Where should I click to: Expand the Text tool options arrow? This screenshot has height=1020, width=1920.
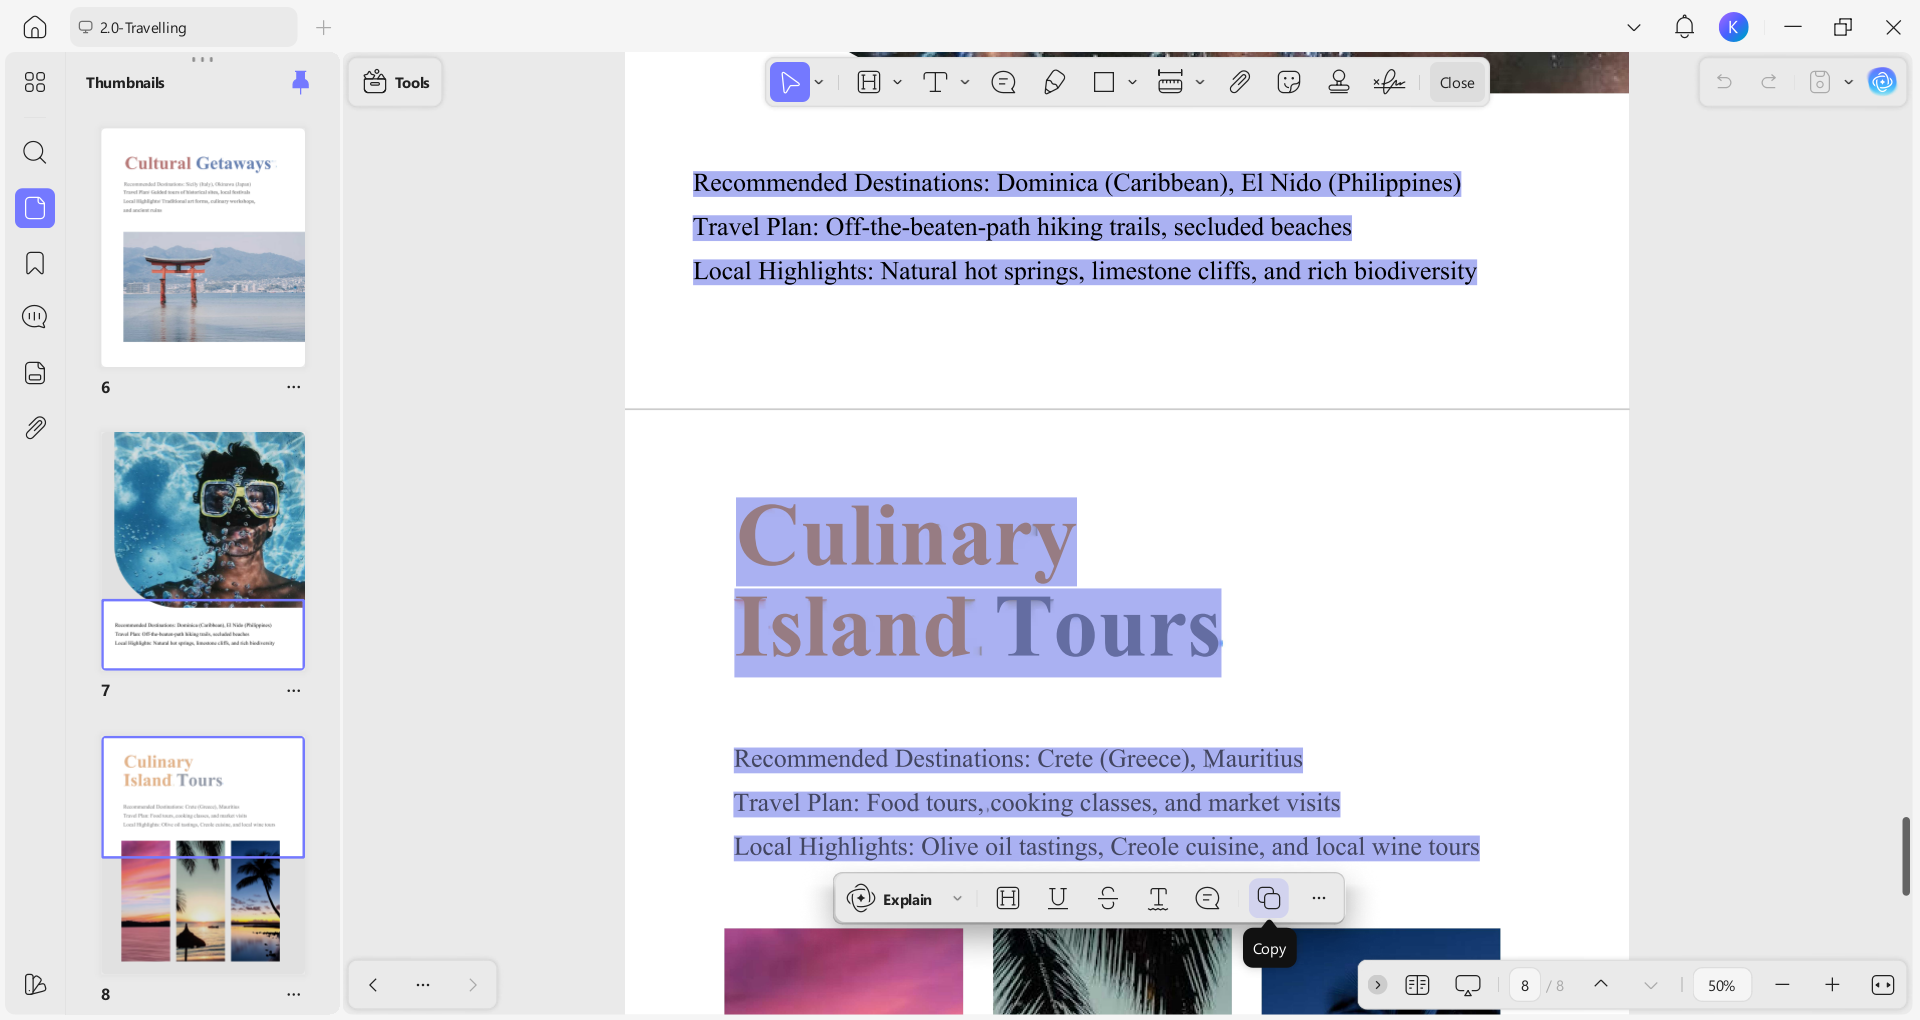(965, 82)
